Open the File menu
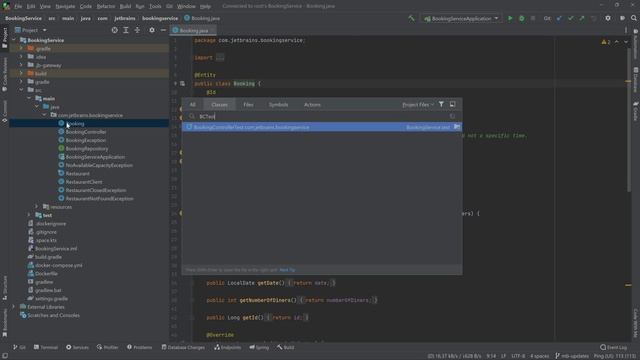 18,7
